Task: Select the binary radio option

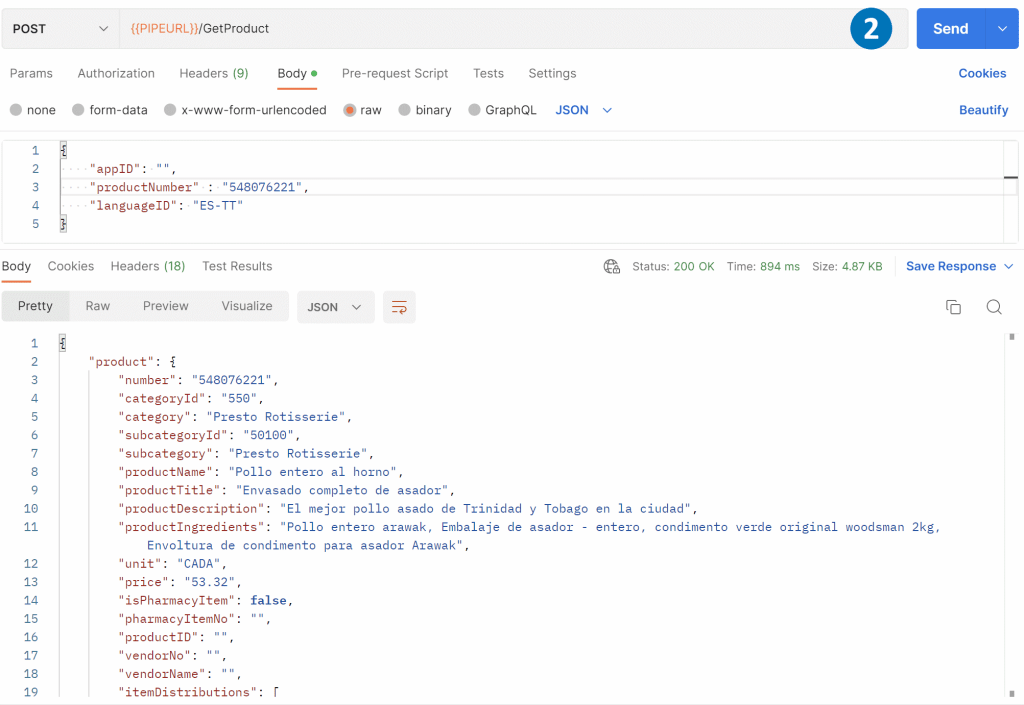Action: coord(404,110)
